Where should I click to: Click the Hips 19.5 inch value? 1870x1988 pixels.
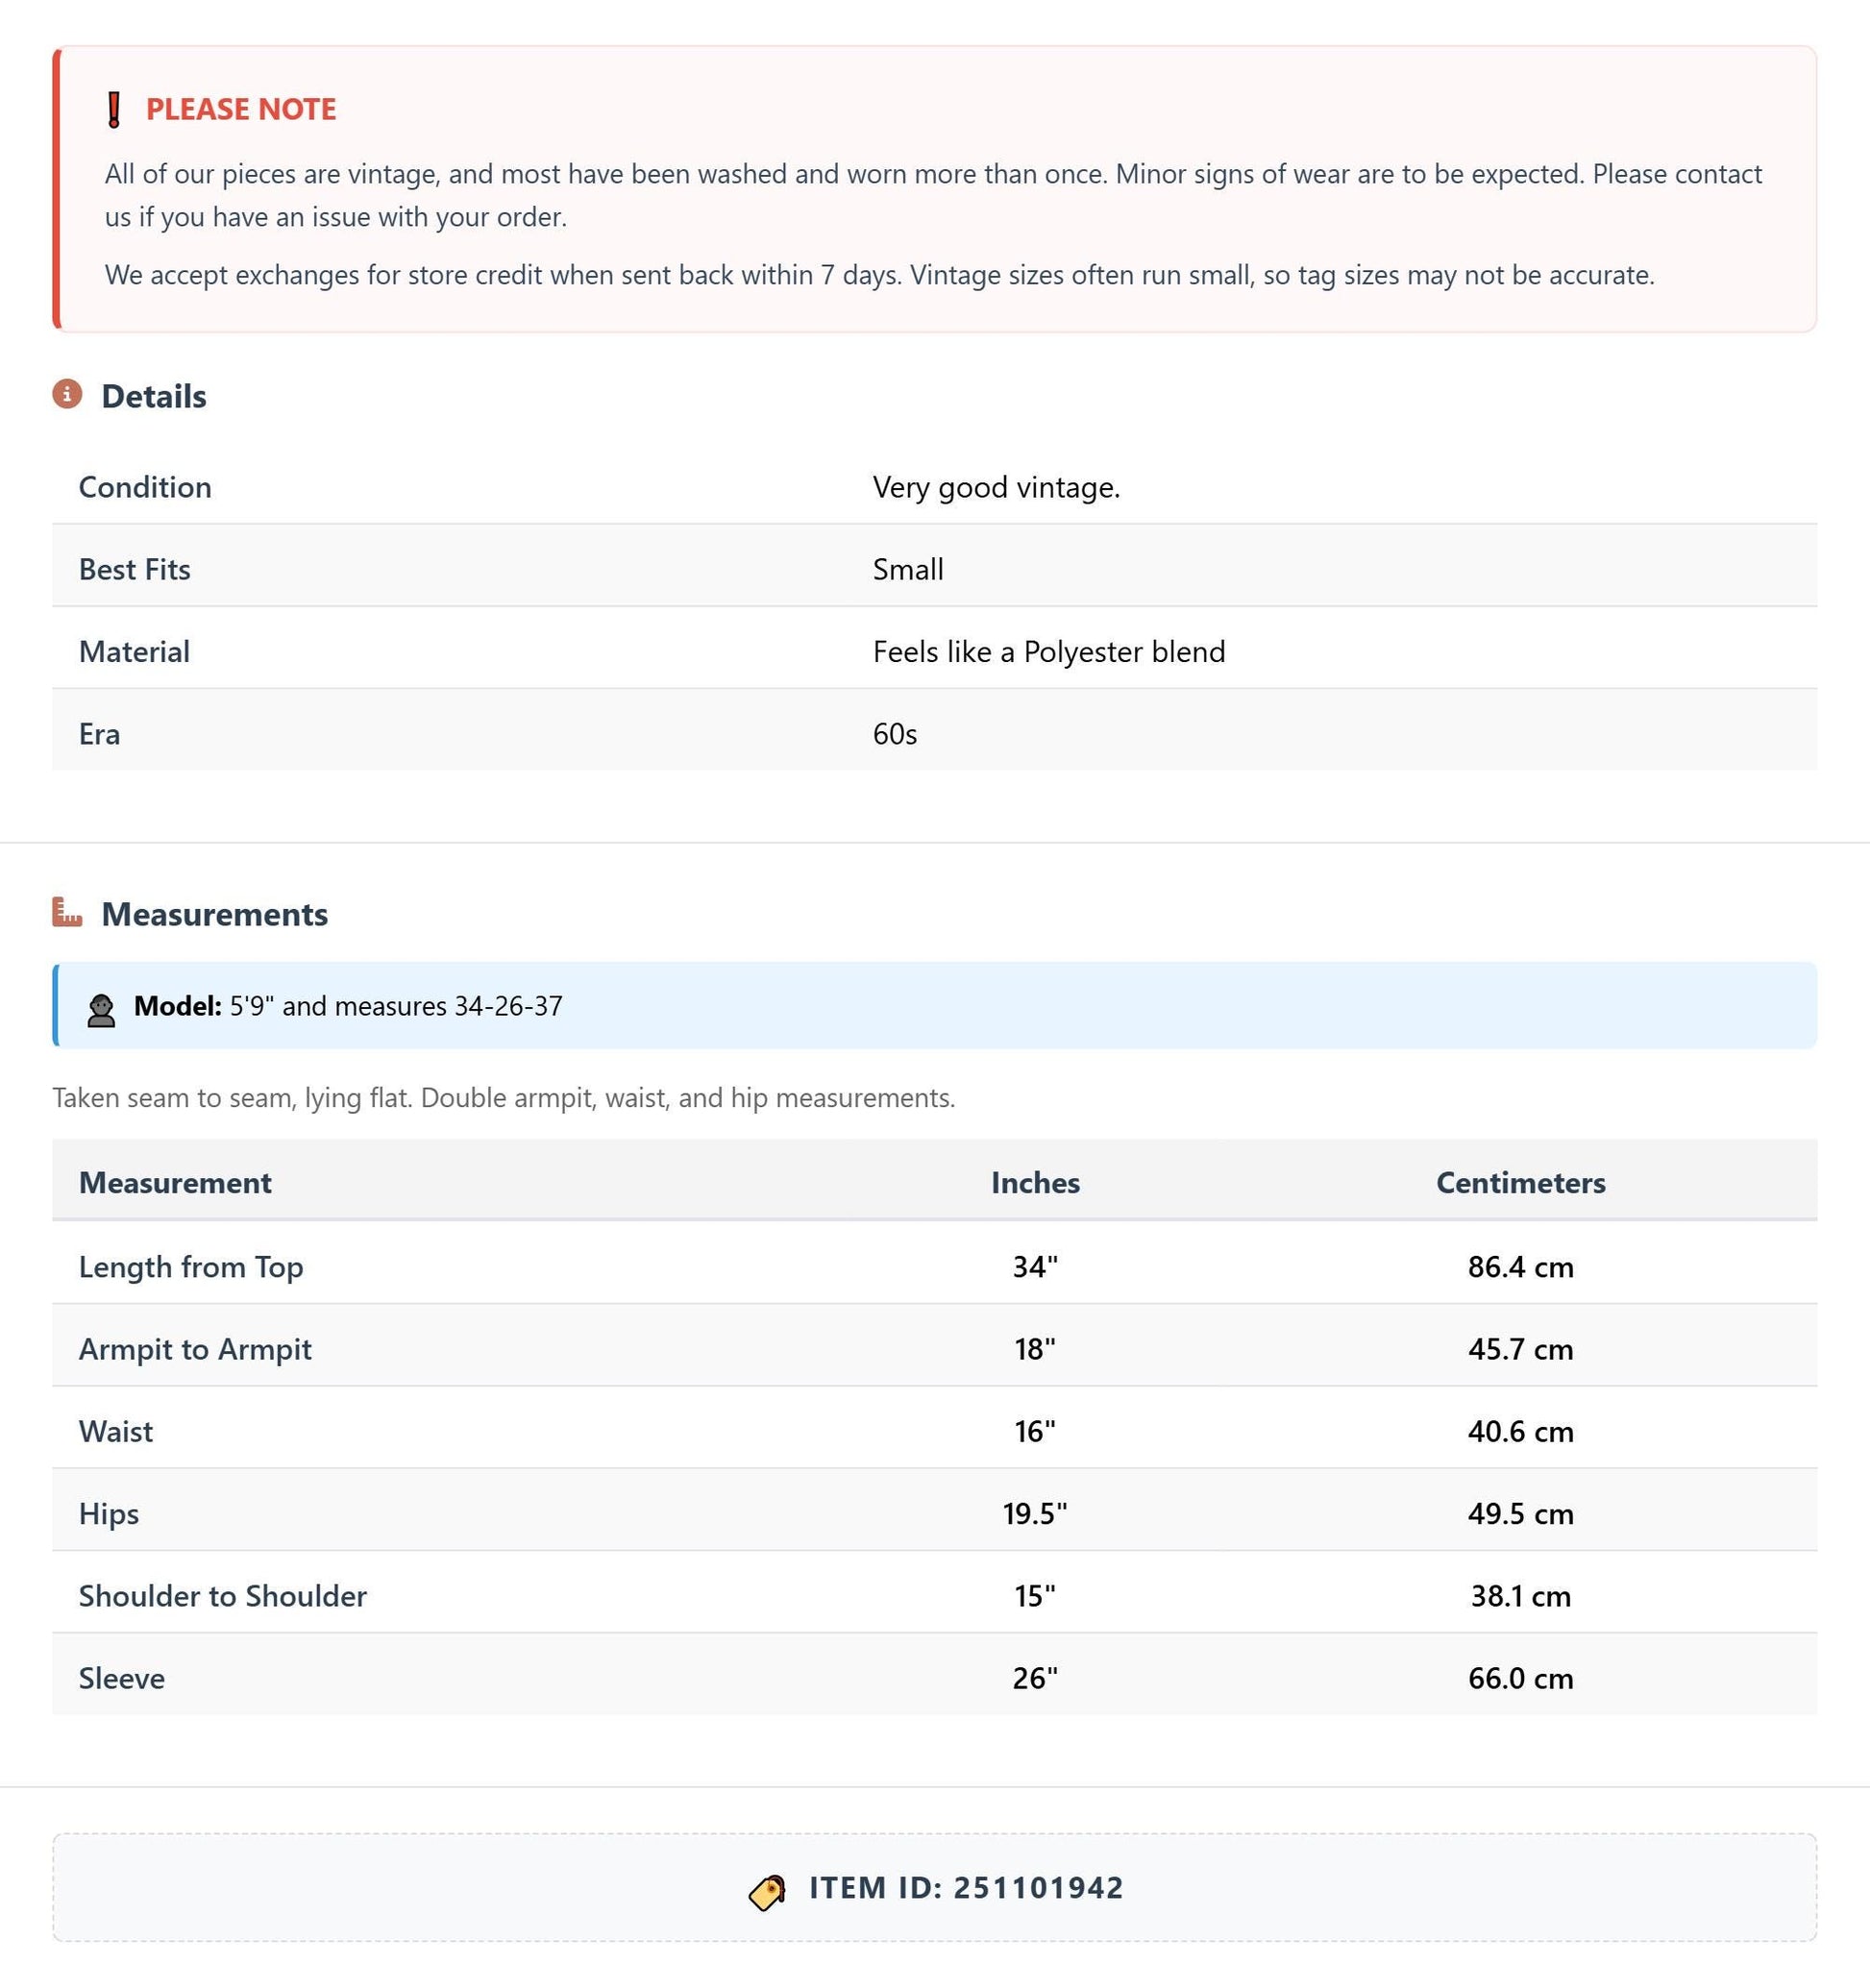(1035, 1513)
